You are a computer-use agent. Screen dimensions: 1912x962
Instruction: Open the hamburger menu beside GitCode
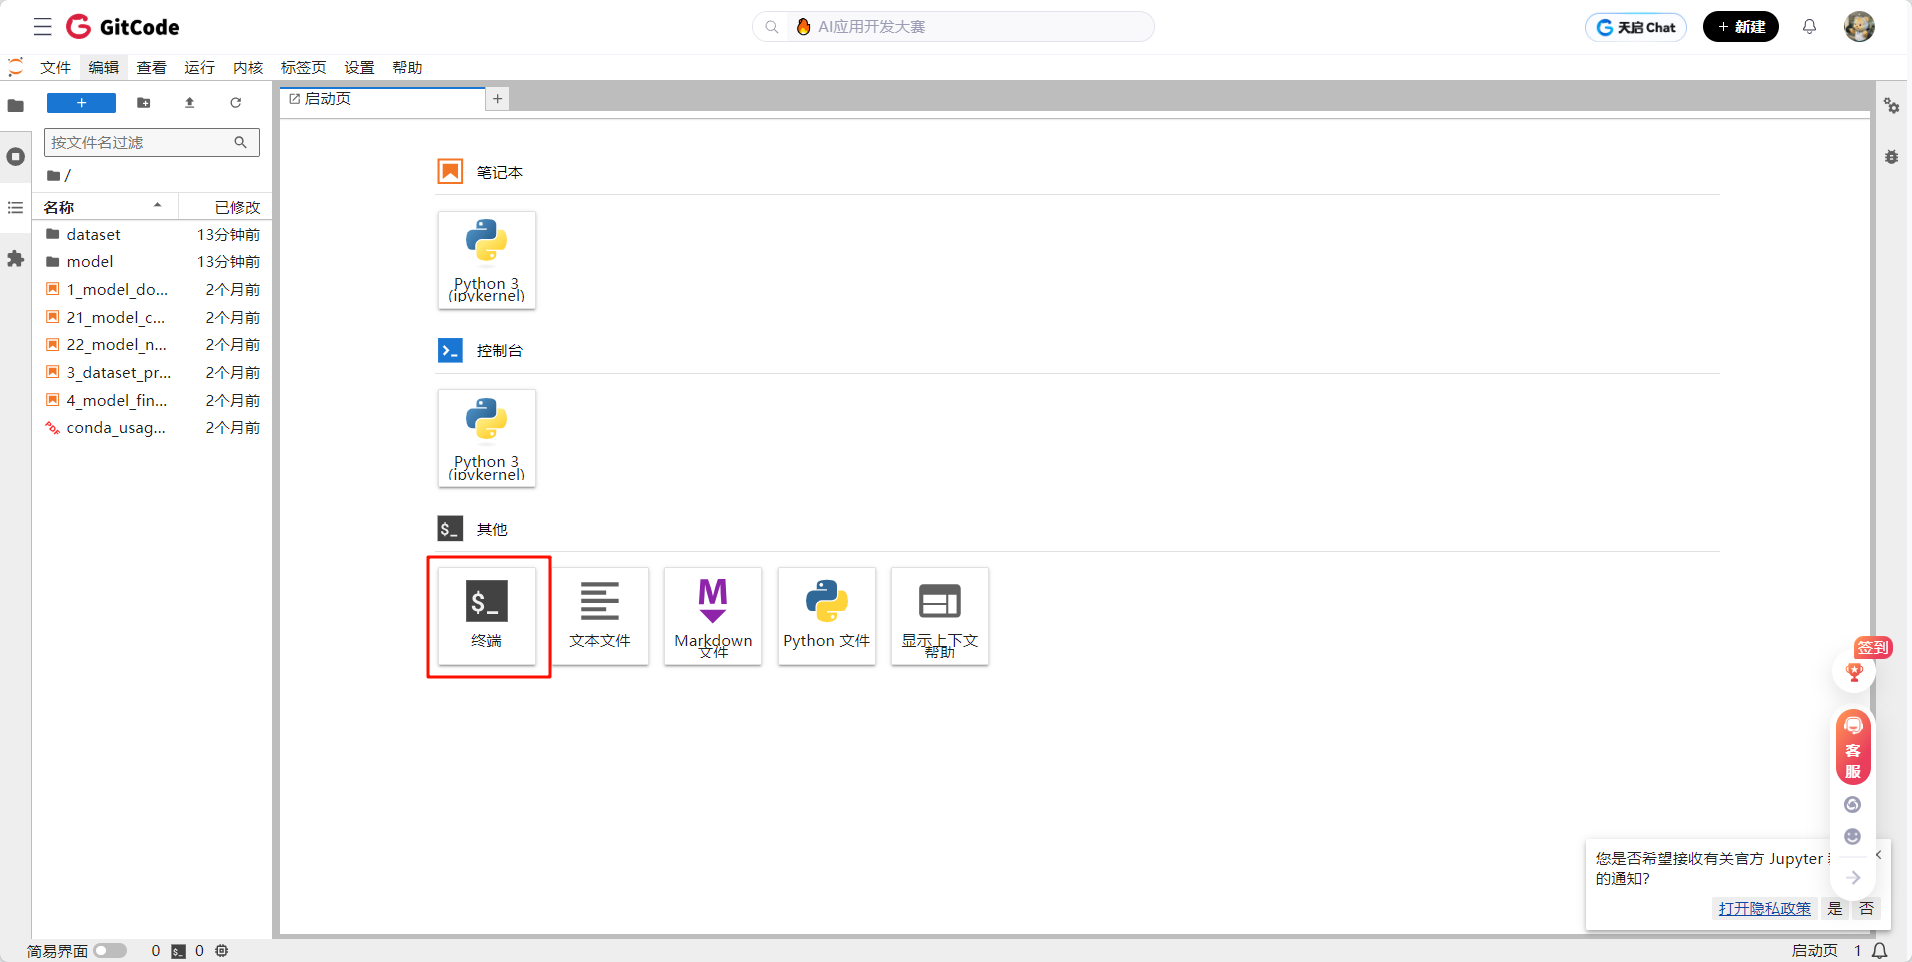(x=42, y=27)
